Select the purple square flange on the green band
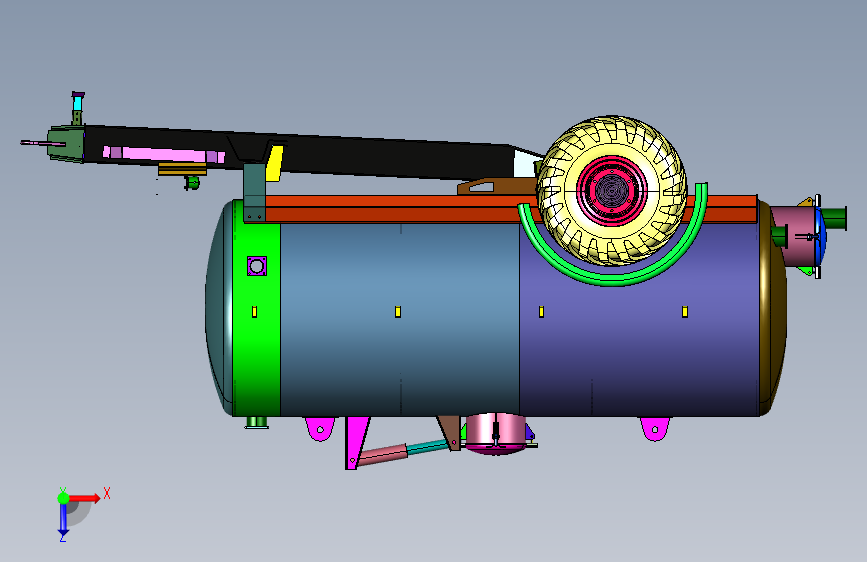 pyautogui.click(x=257, y=266)
